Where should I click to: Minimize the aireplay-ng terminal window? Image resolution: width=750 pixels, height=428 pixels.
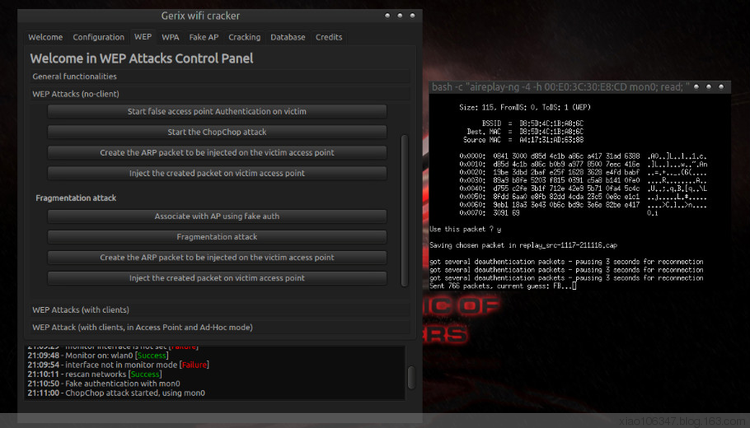tap(696, 87)
